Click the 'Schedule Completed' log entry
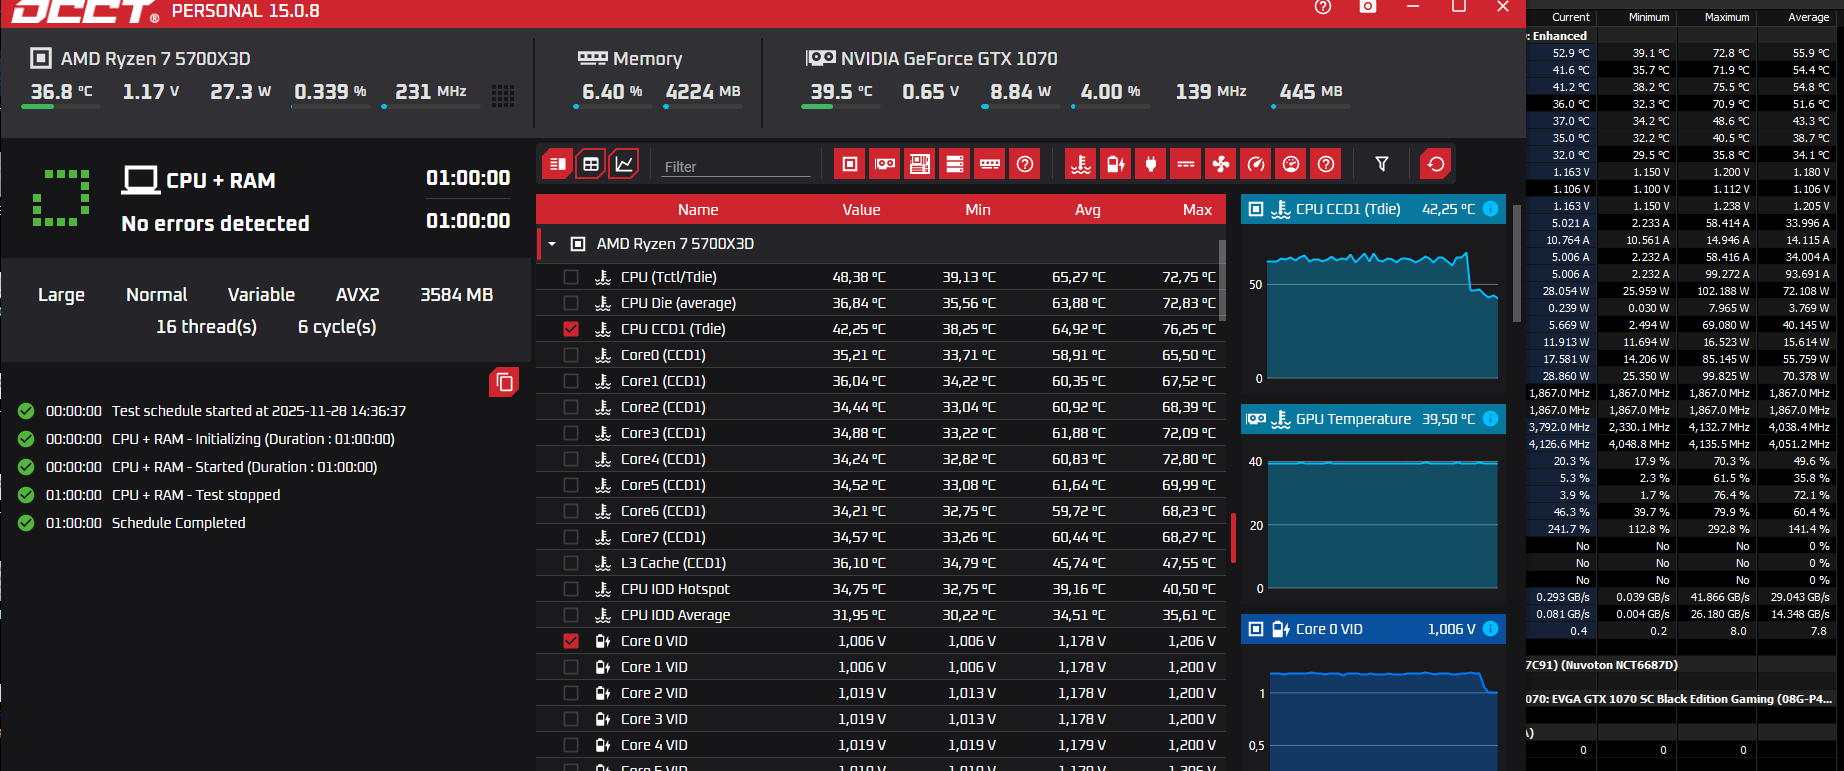1844x771 pixels. click(x=178, y=523)
